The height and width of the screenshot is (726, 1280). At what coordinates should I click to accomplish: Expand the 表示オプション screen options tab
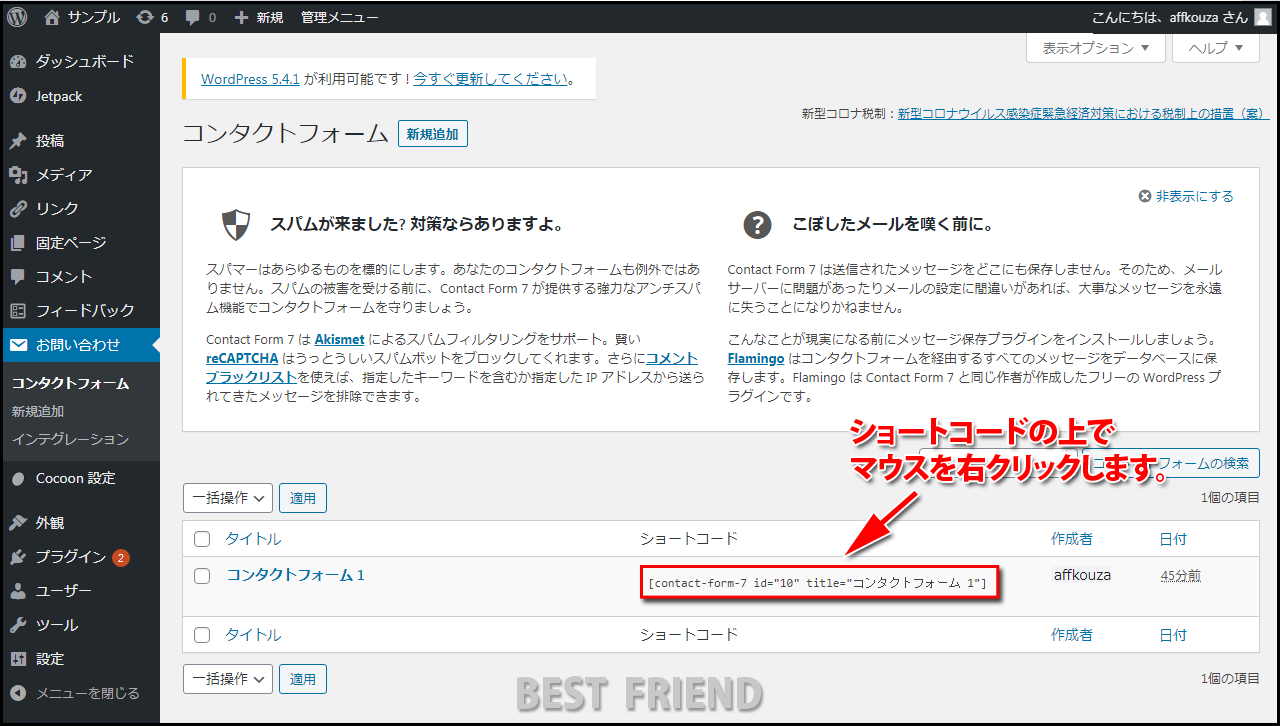point(1096,48)
